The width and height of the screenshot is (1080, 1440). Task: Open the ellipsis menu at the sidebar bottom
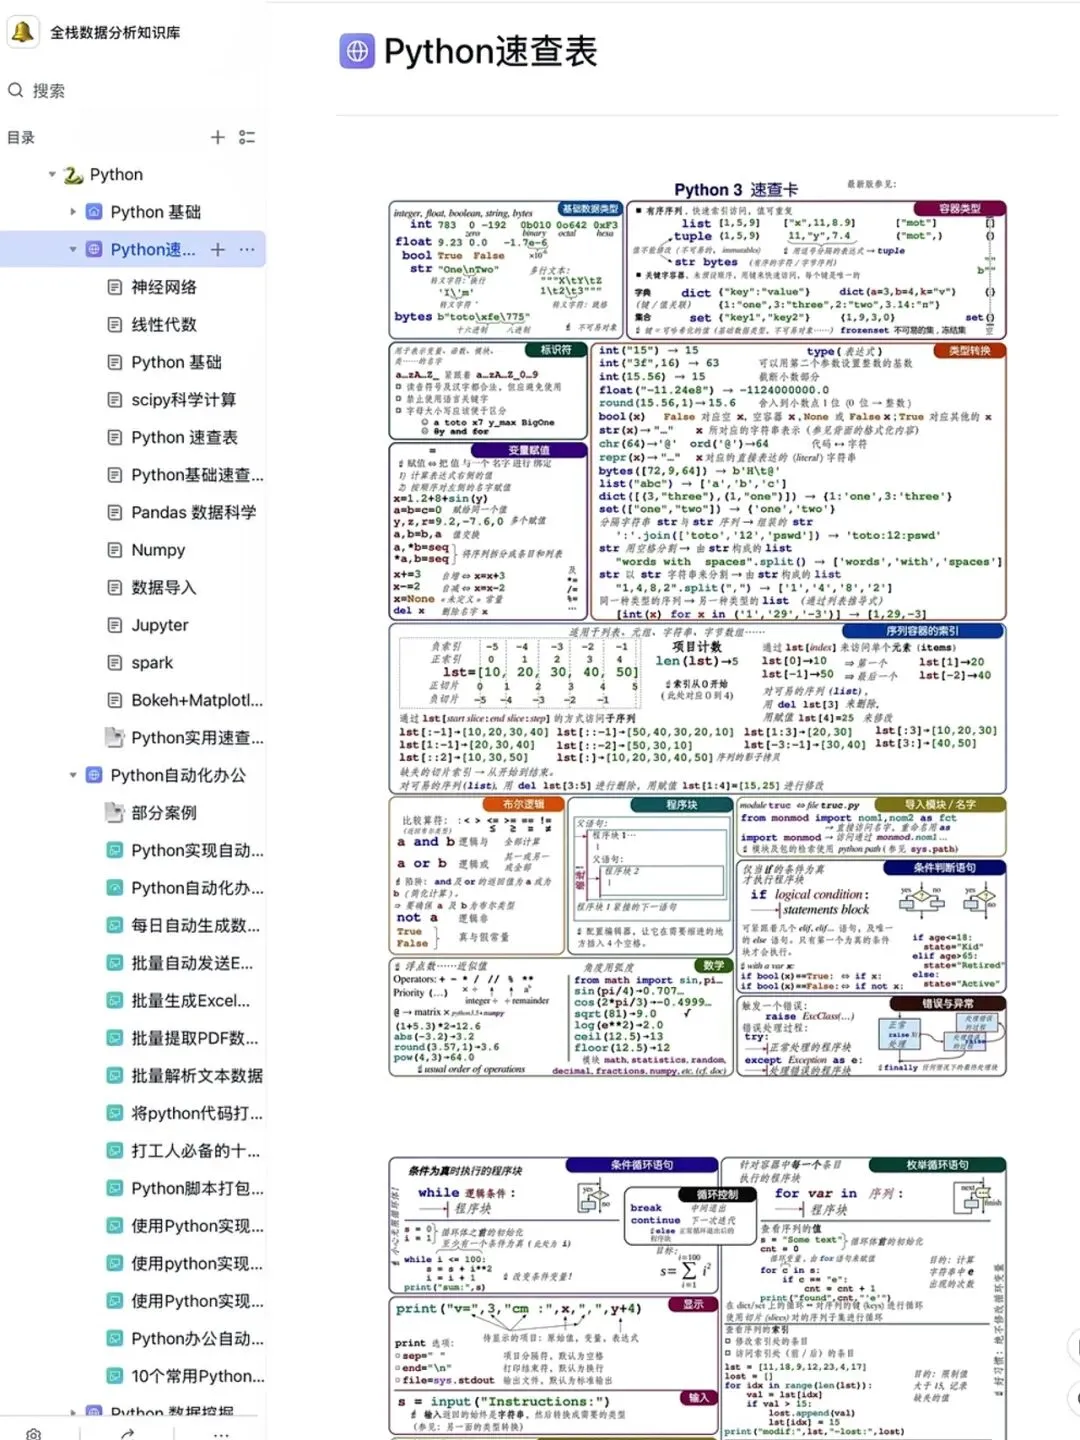(x=221, y=1434)
